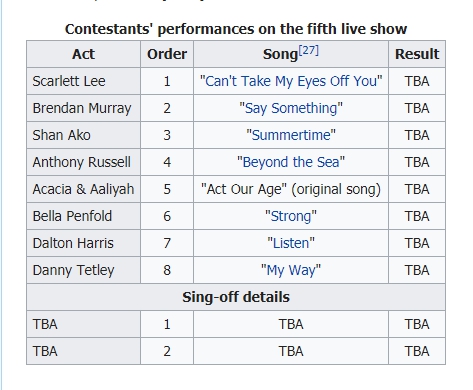473x390 pixels.
Task: Click the table caption about fifth live show
Action: [x=236, y=29]
